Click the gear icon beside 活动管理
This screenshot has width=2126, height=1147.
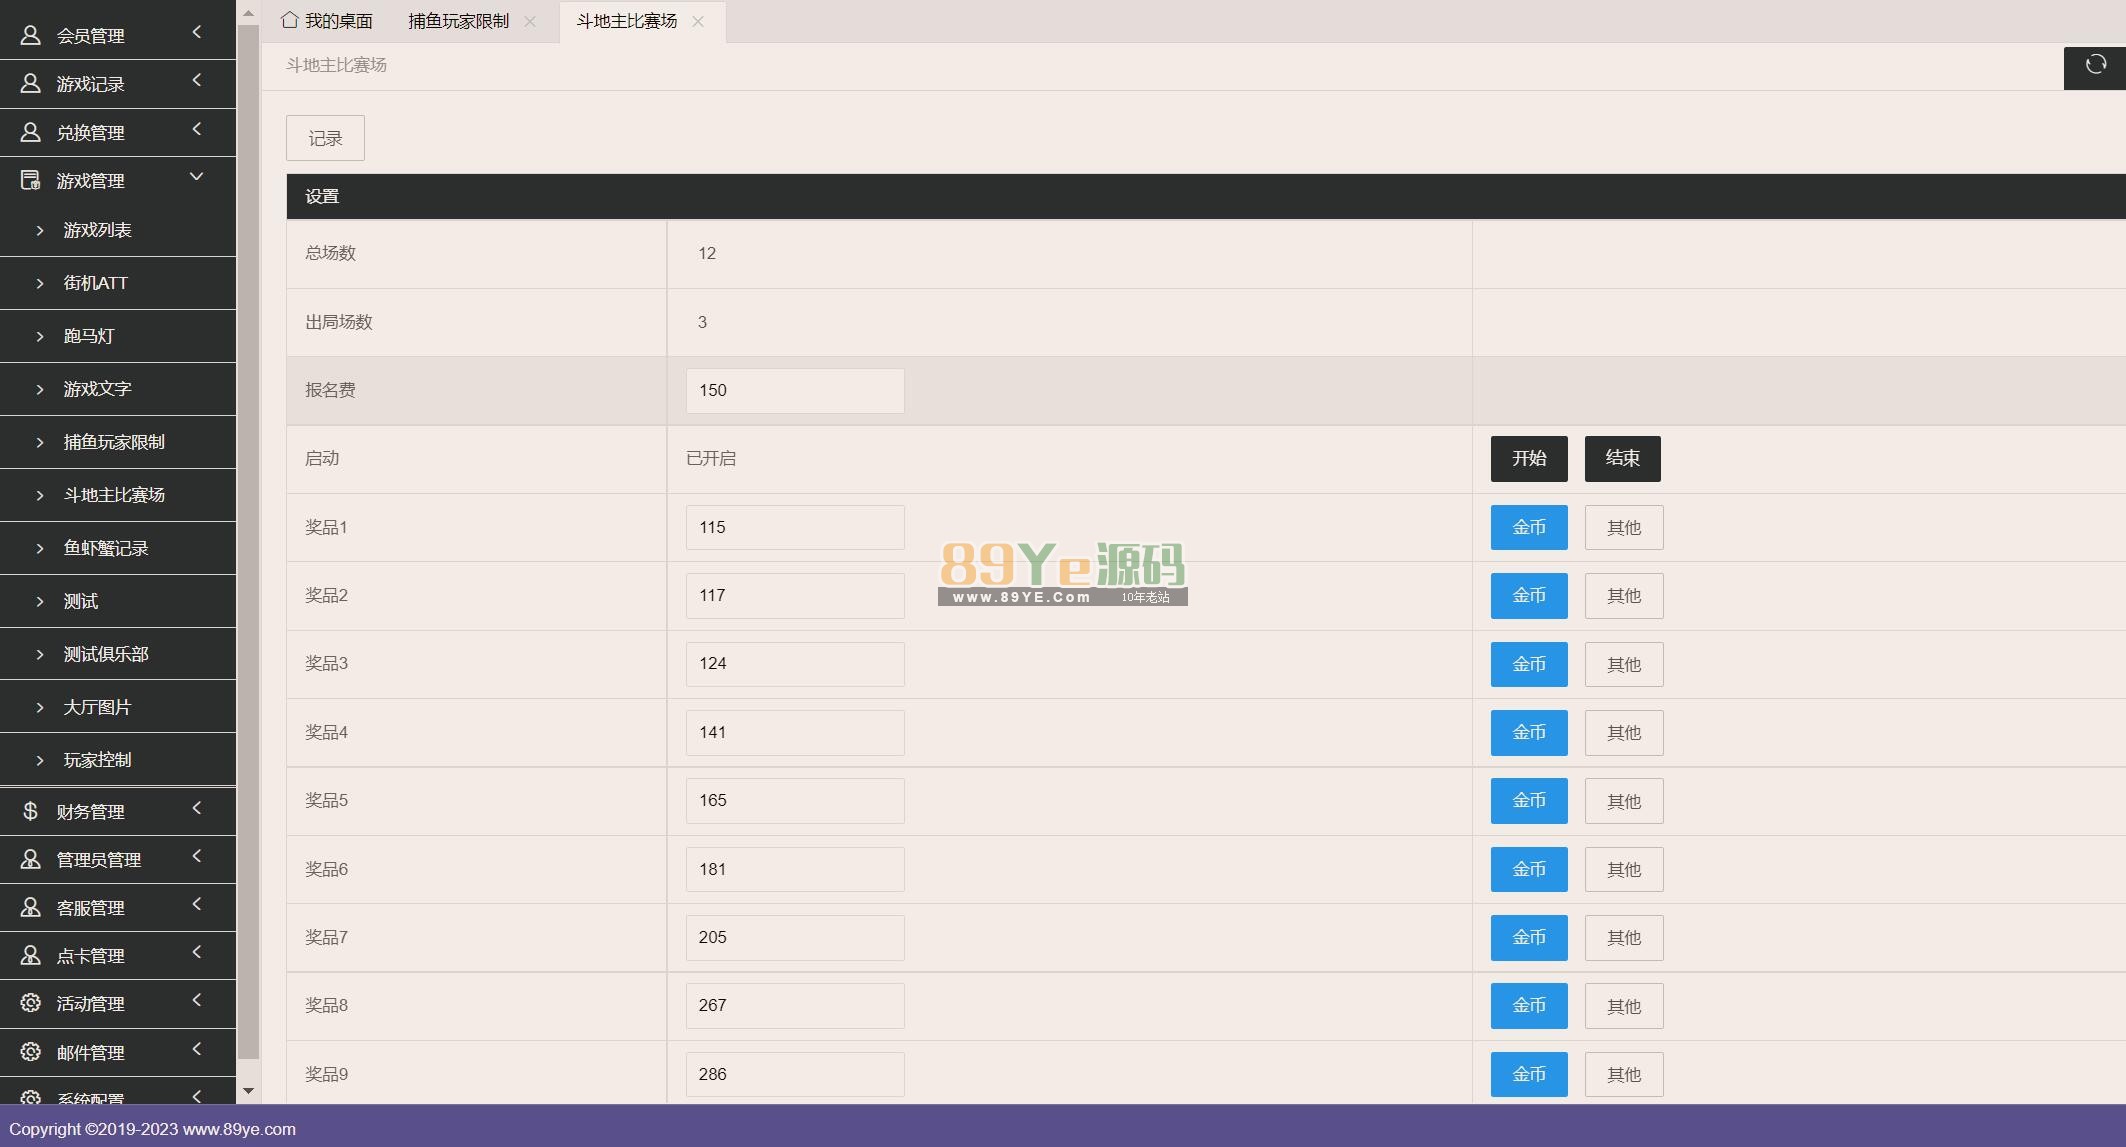pyautogui.click(x=30, y=1003)
